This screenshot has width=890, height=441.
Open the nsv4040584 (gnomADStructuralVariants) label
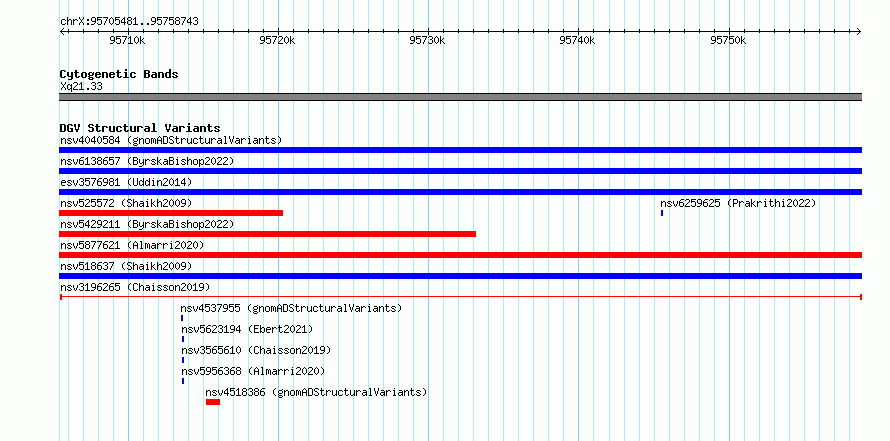click(x=171, y=140)
